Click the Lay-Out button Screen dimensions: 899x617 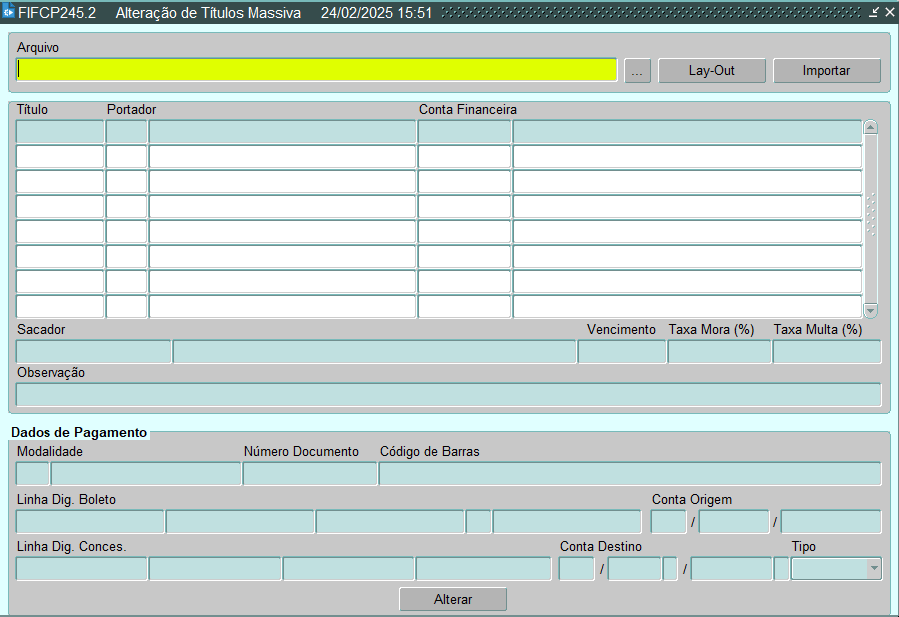pyautogui.click(x=711, y=71)
